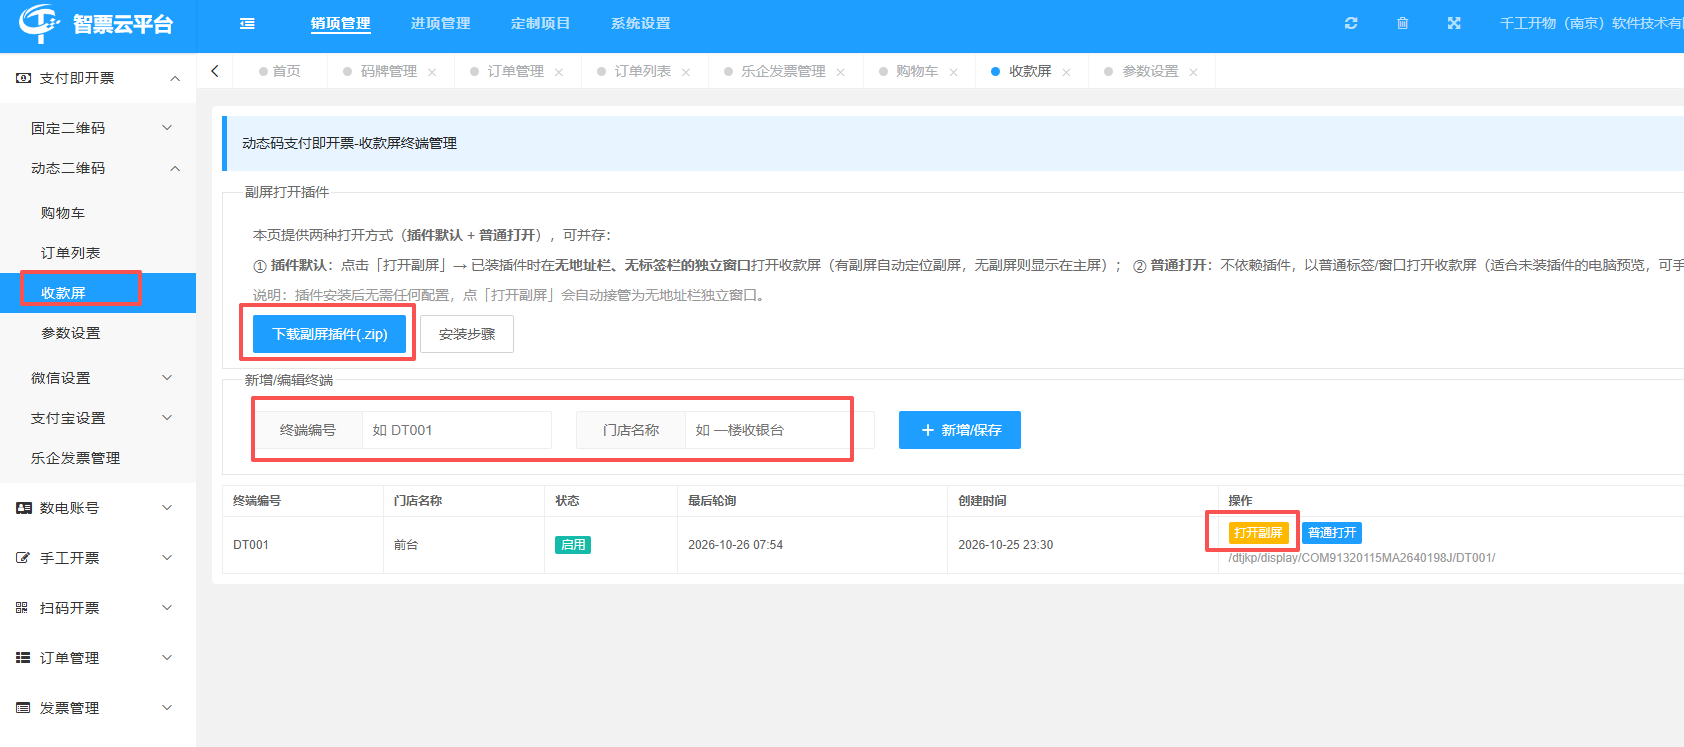Expand the 手工开票 sidebar menu
The image size is (1684, 747).
167,558
